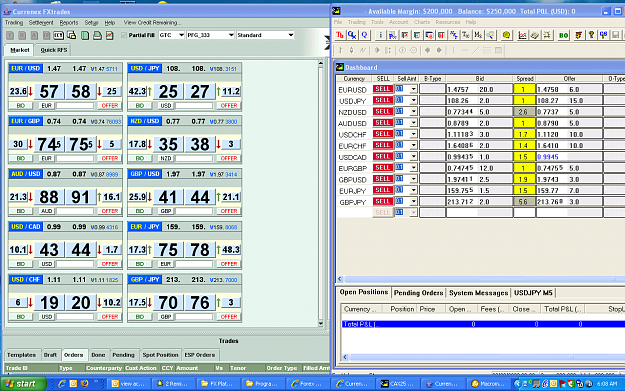Viewport: 625px width, 391px height.
Task: Click the window-lock icon in FXtrades toolbar
Action: click(x=71, y=35)
